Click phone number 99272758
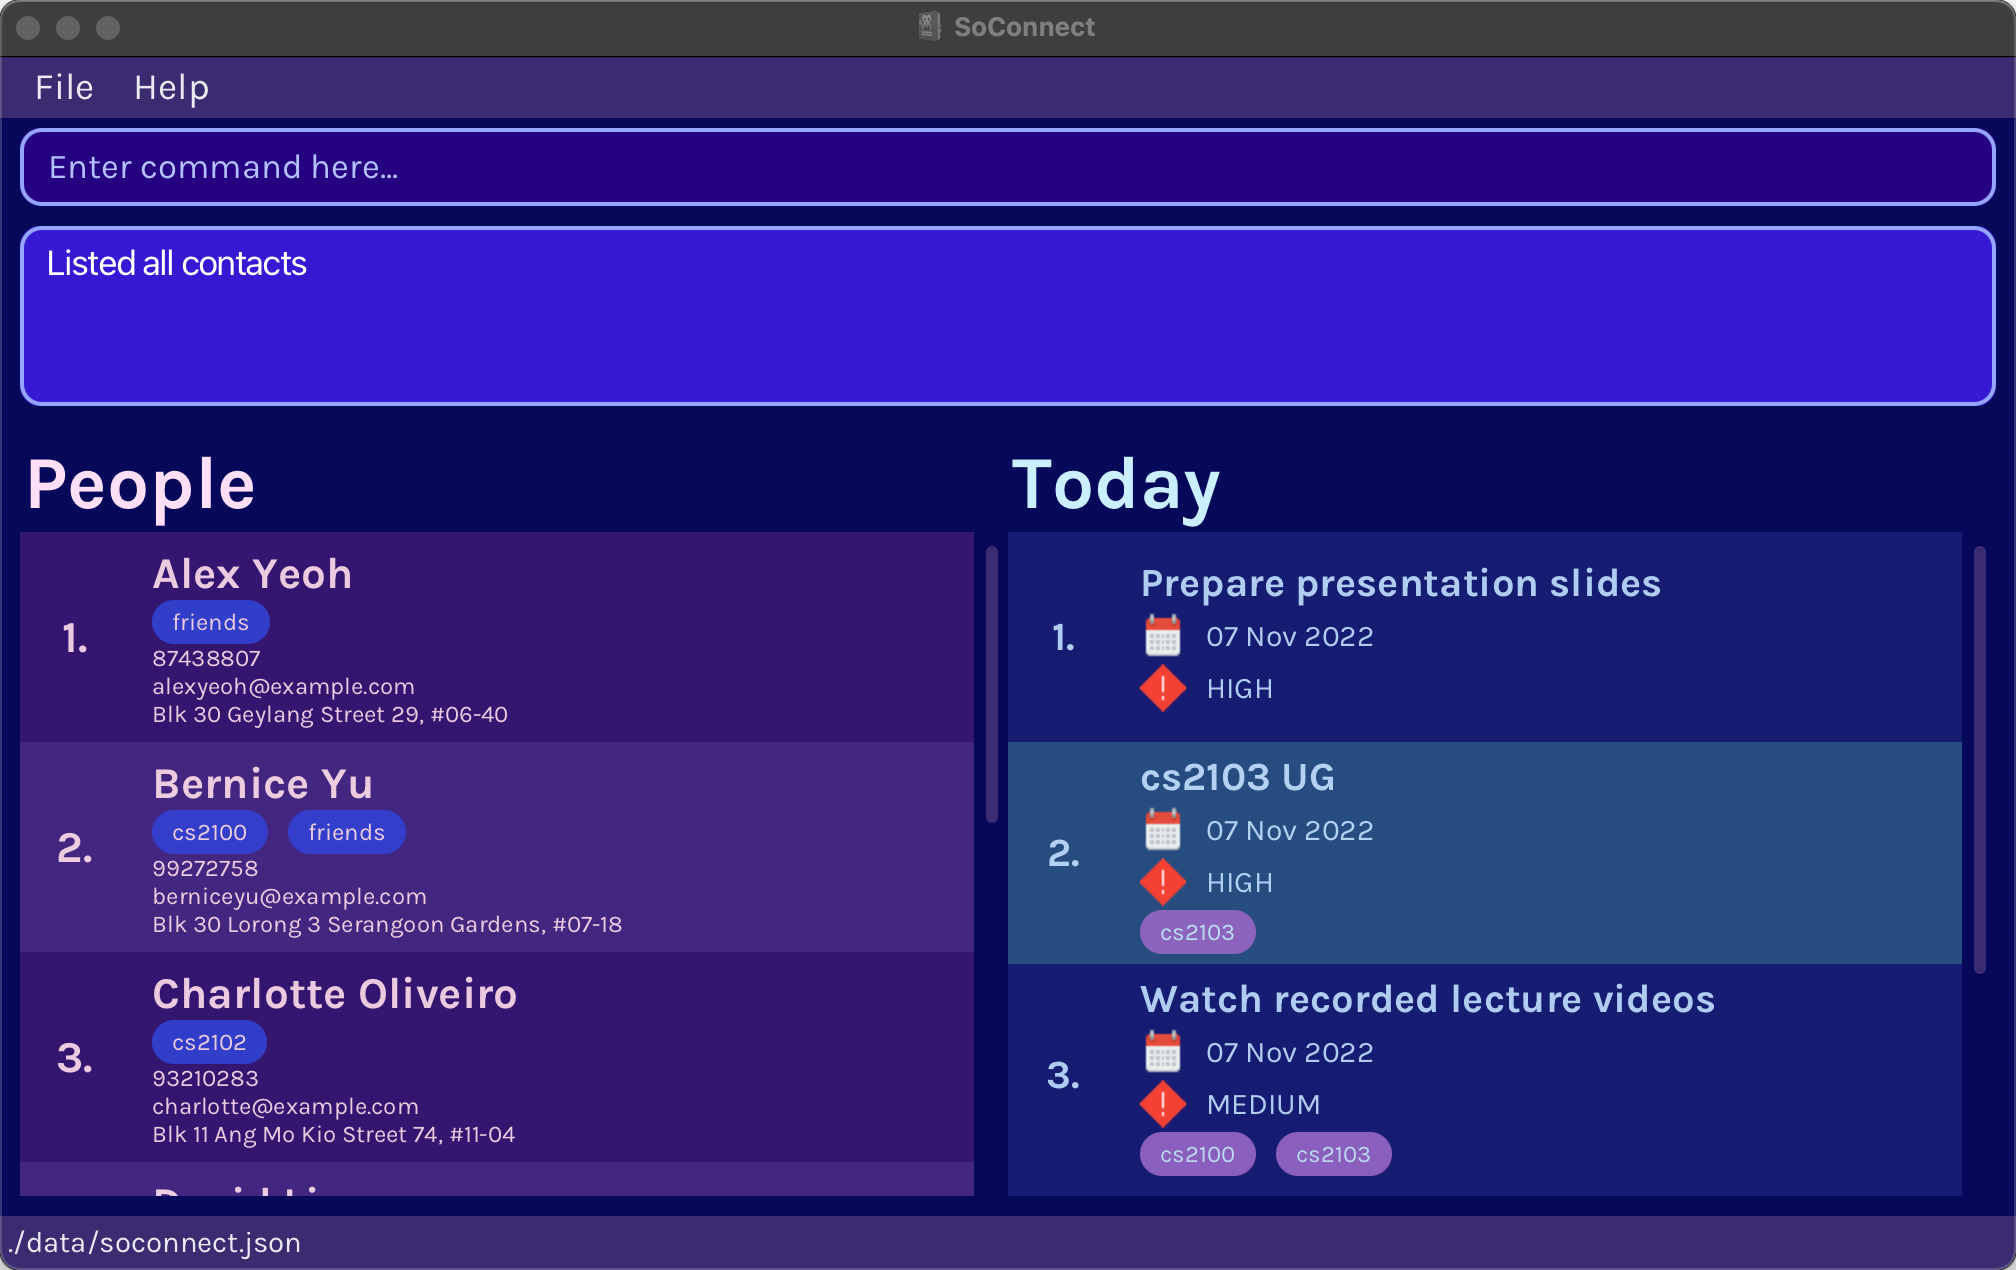The image size is (2016, 1270). pyautogui.click(x=205, y=868)
